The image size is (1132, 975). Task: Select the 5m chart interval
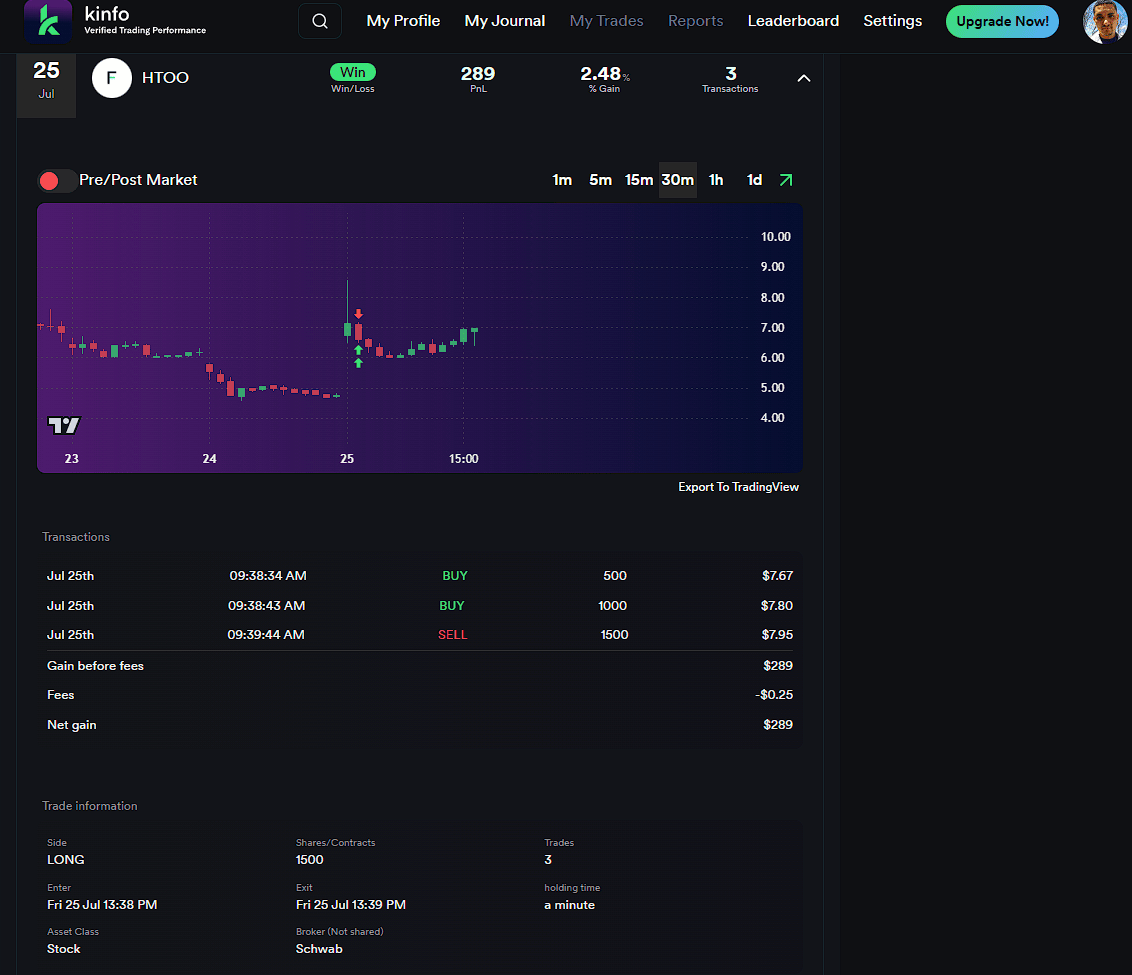click(x=600, y=180)
